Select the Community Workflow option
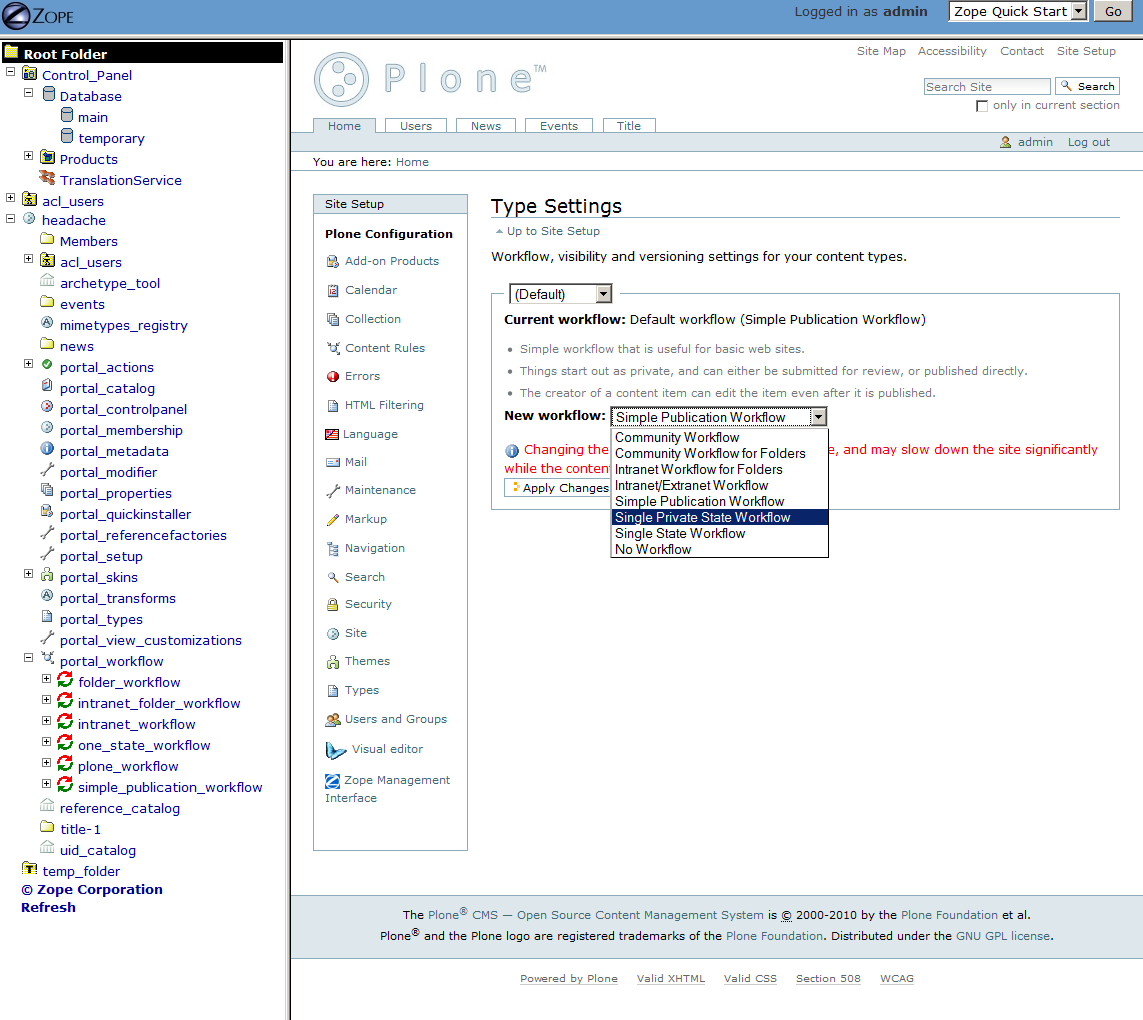 tap(719, 437)
